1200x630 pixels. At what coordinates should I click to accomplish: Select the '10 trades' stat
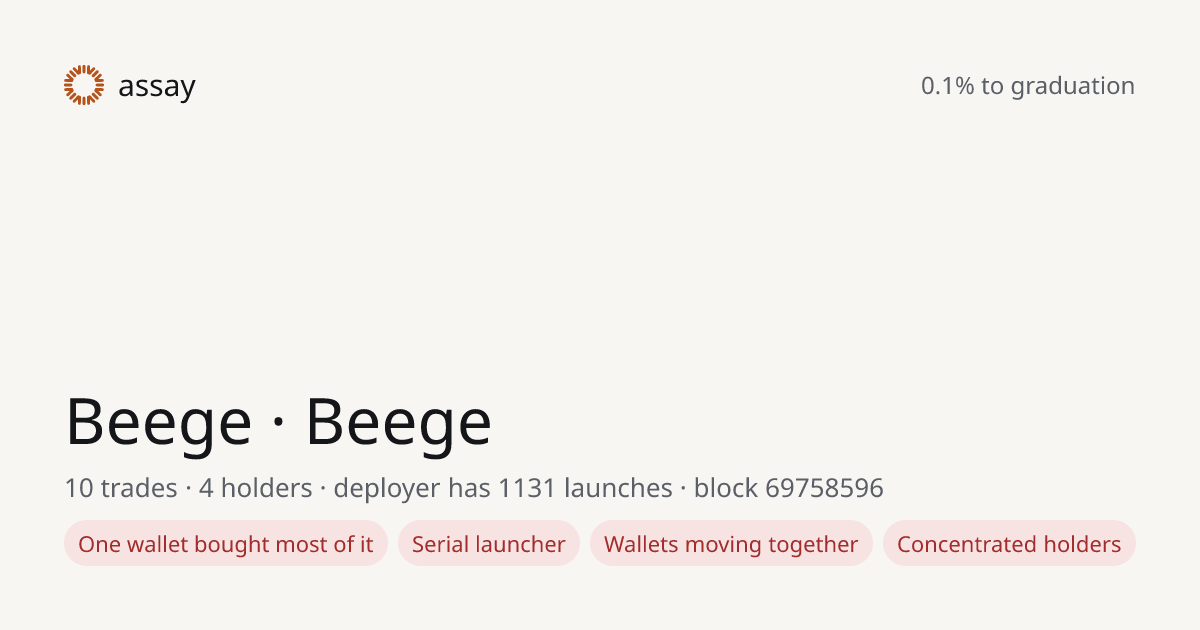pos(121,488)
